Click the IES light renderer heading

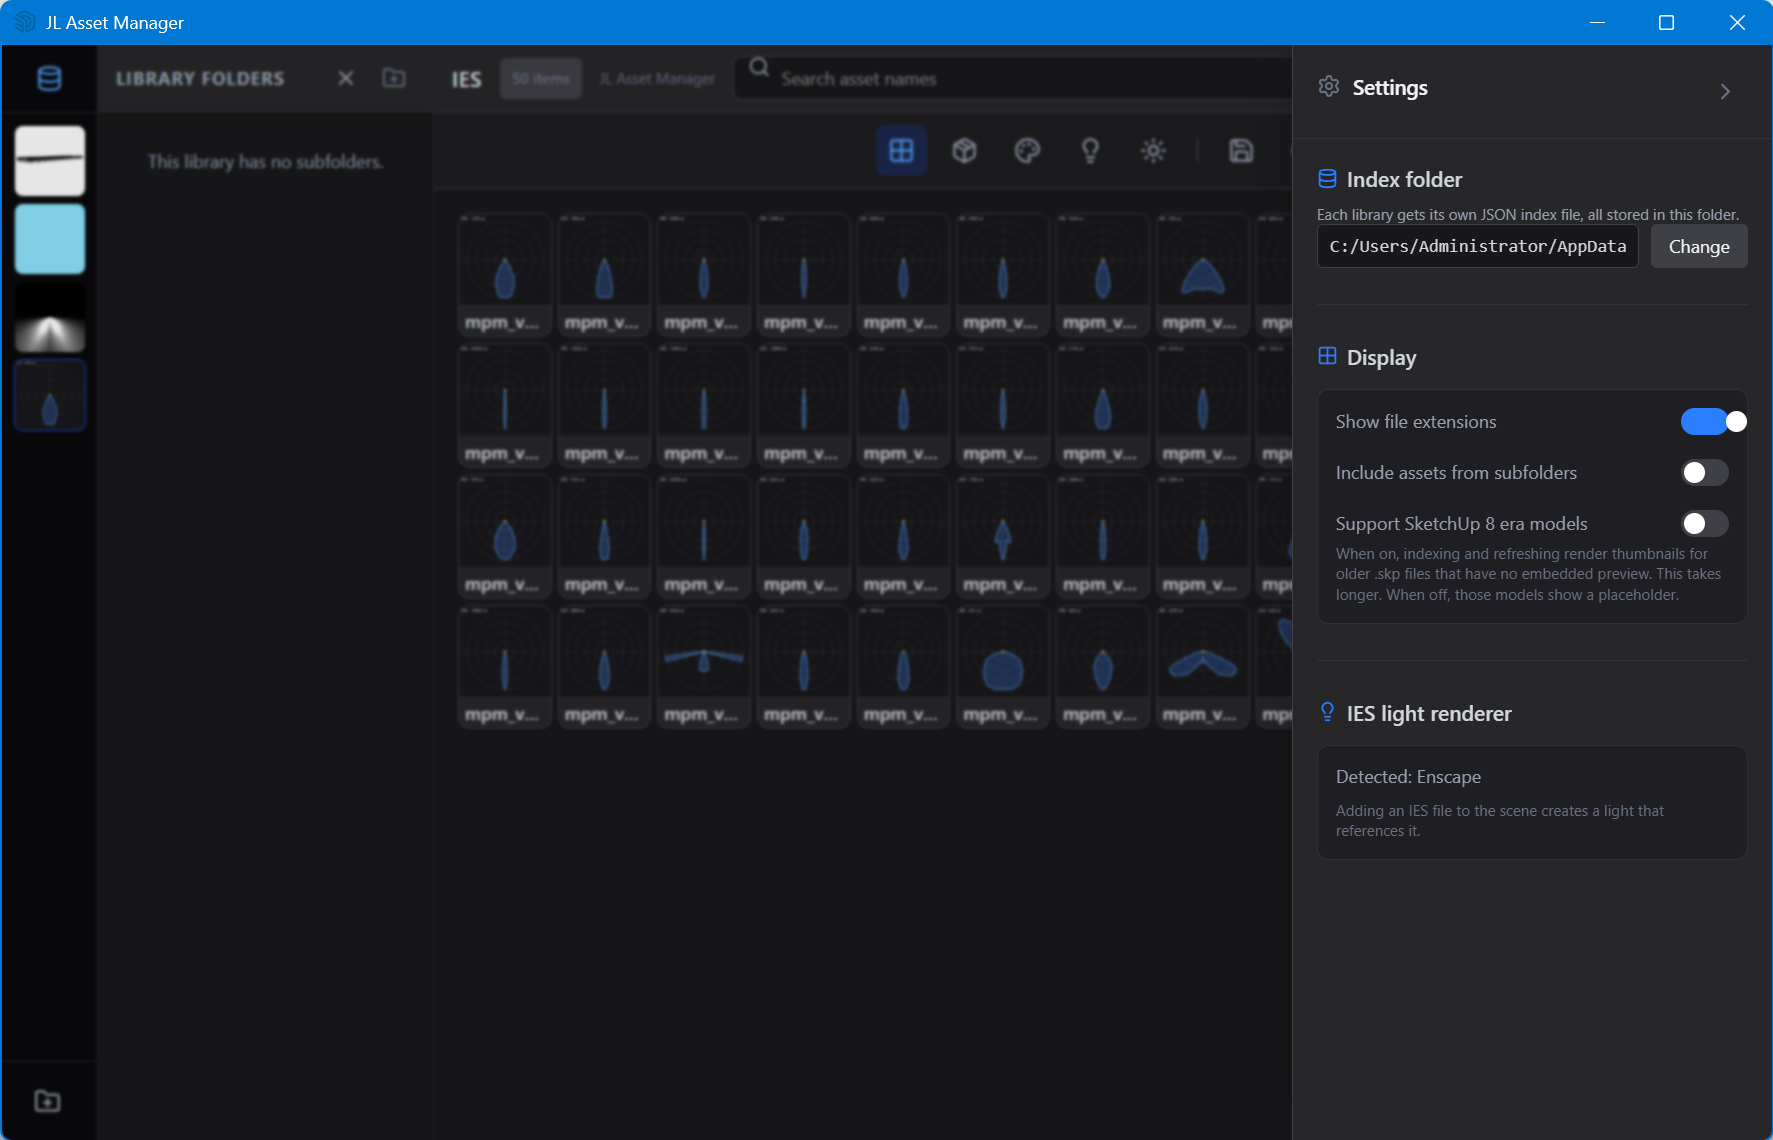pyautogui.click(x=1429, y=714)
